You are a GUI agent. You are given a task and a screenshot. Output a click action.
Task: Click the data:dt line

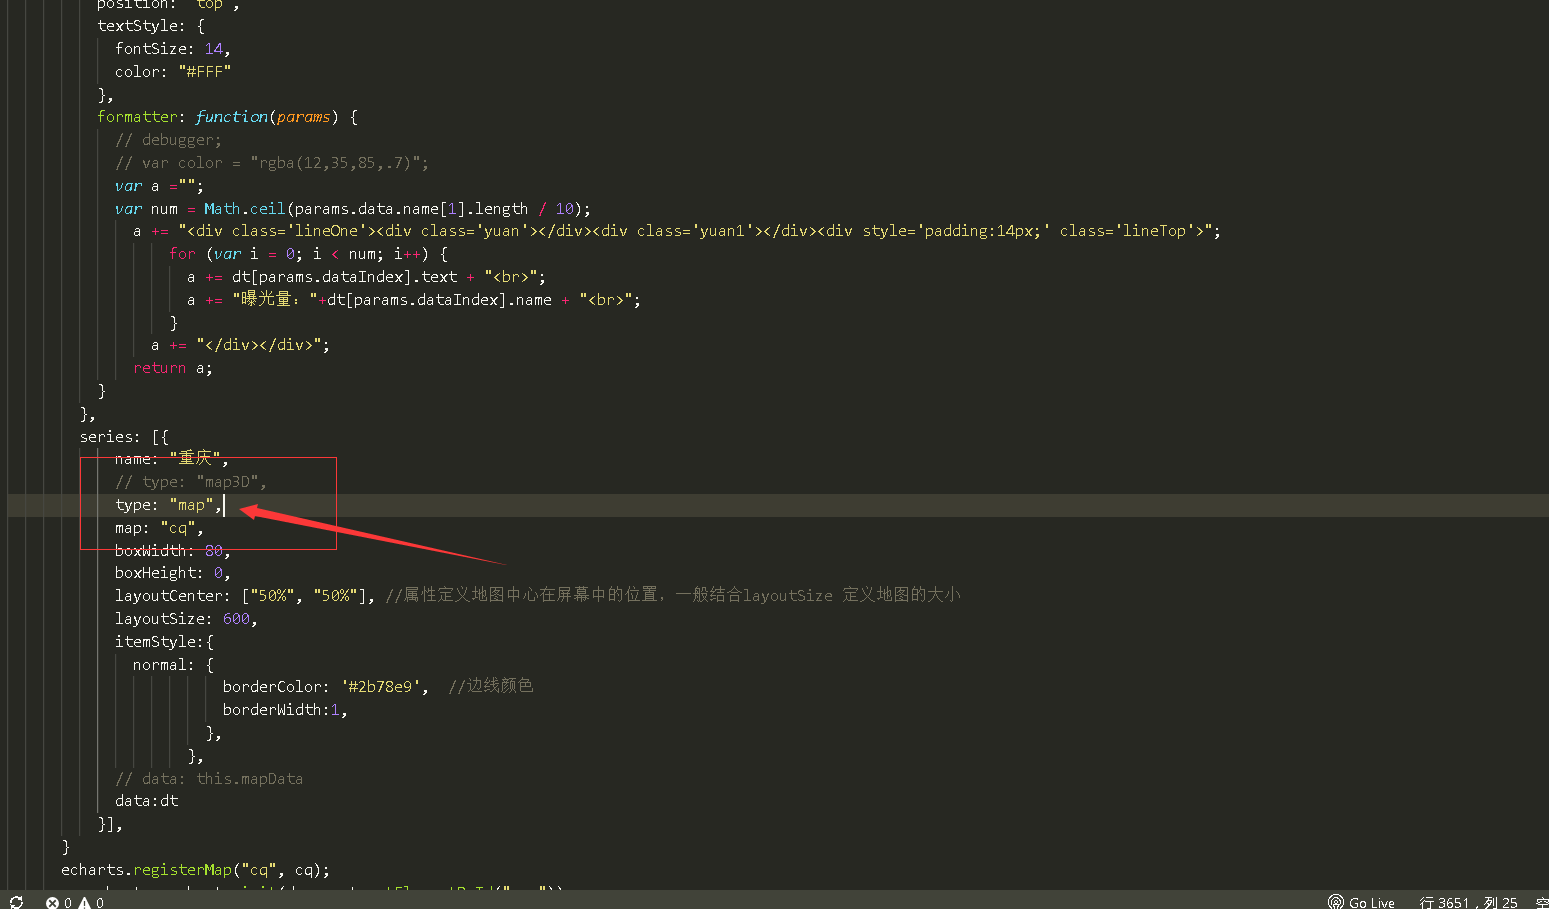pyautogui.click(x=147, y=801)
